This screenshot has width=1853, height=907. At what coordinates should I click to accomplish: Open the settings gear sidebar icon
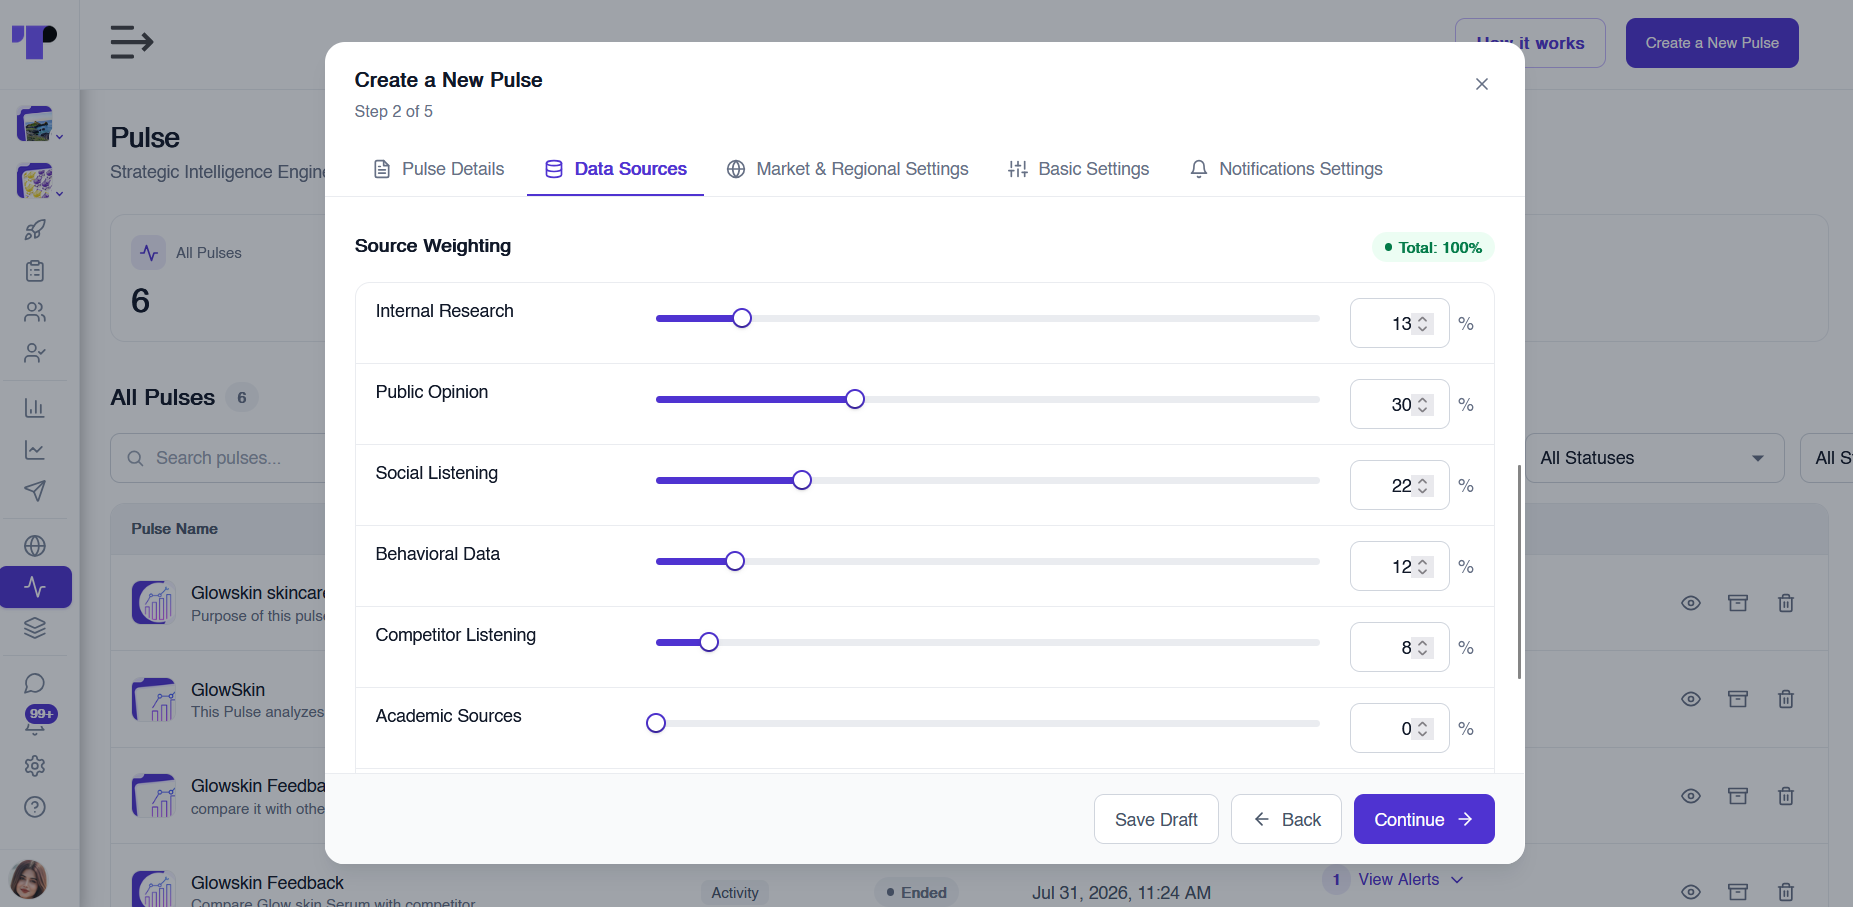tap(35, 766)
